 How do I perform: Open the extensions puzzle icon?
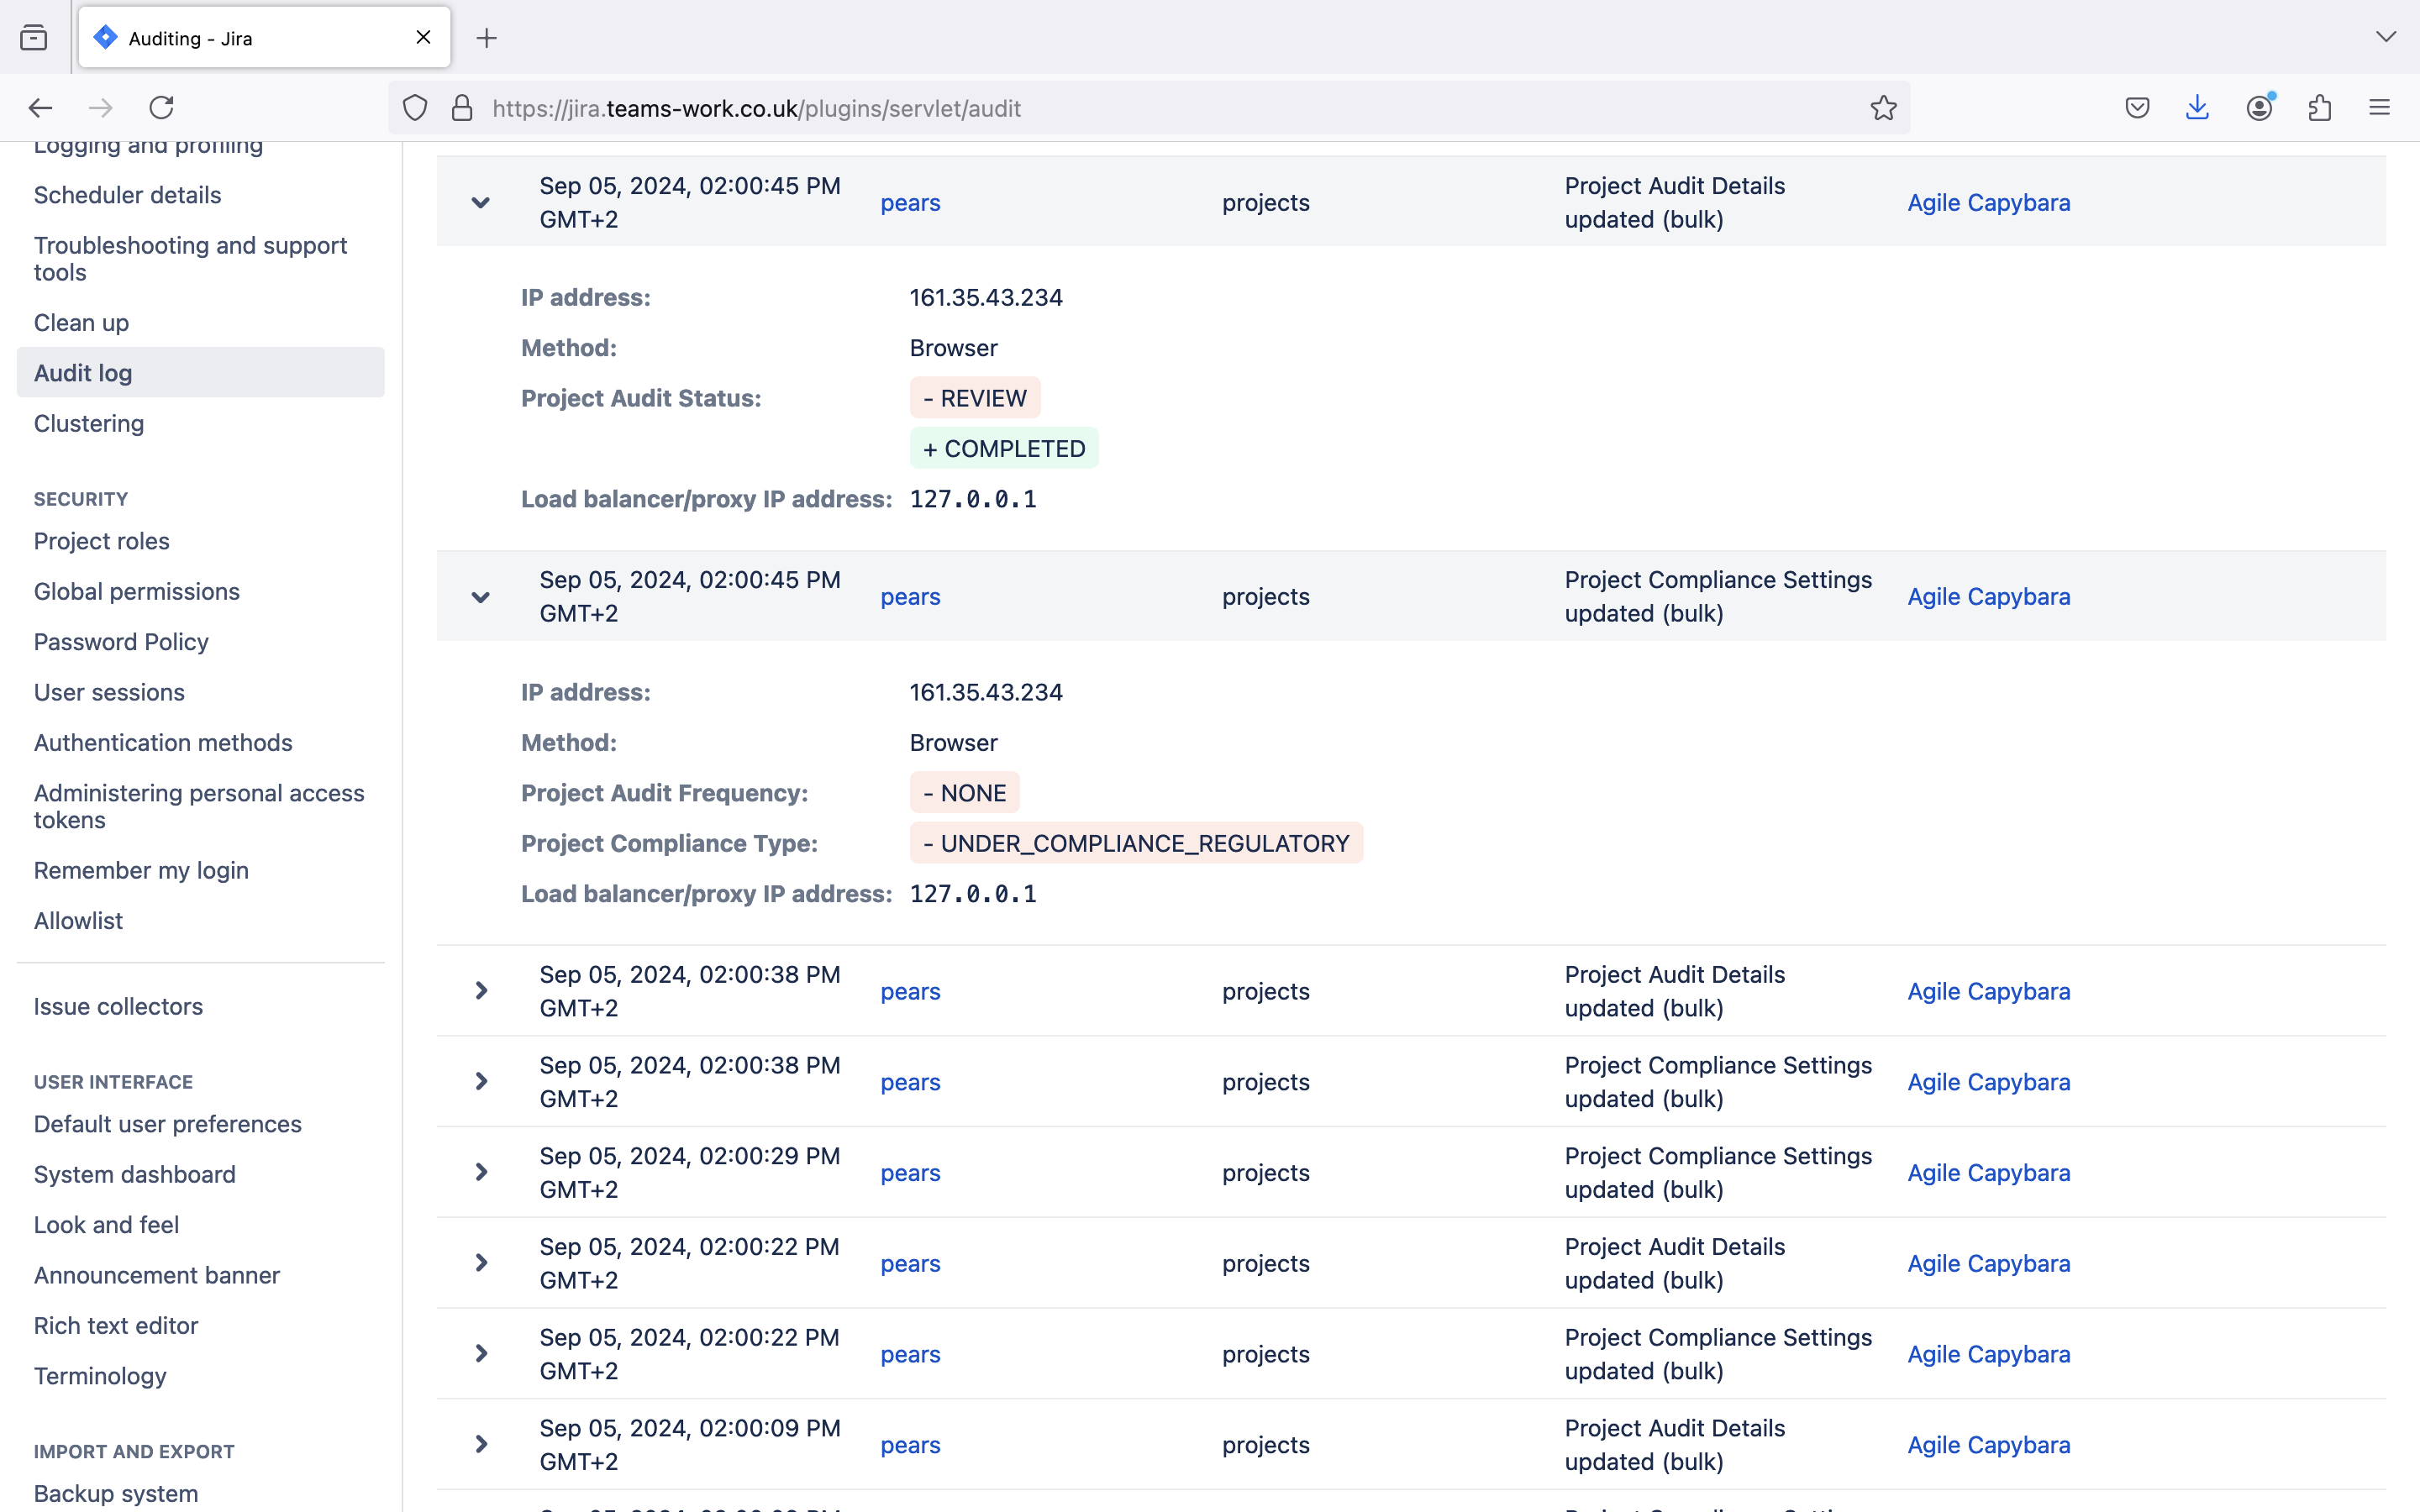[x=2320, y=108]
